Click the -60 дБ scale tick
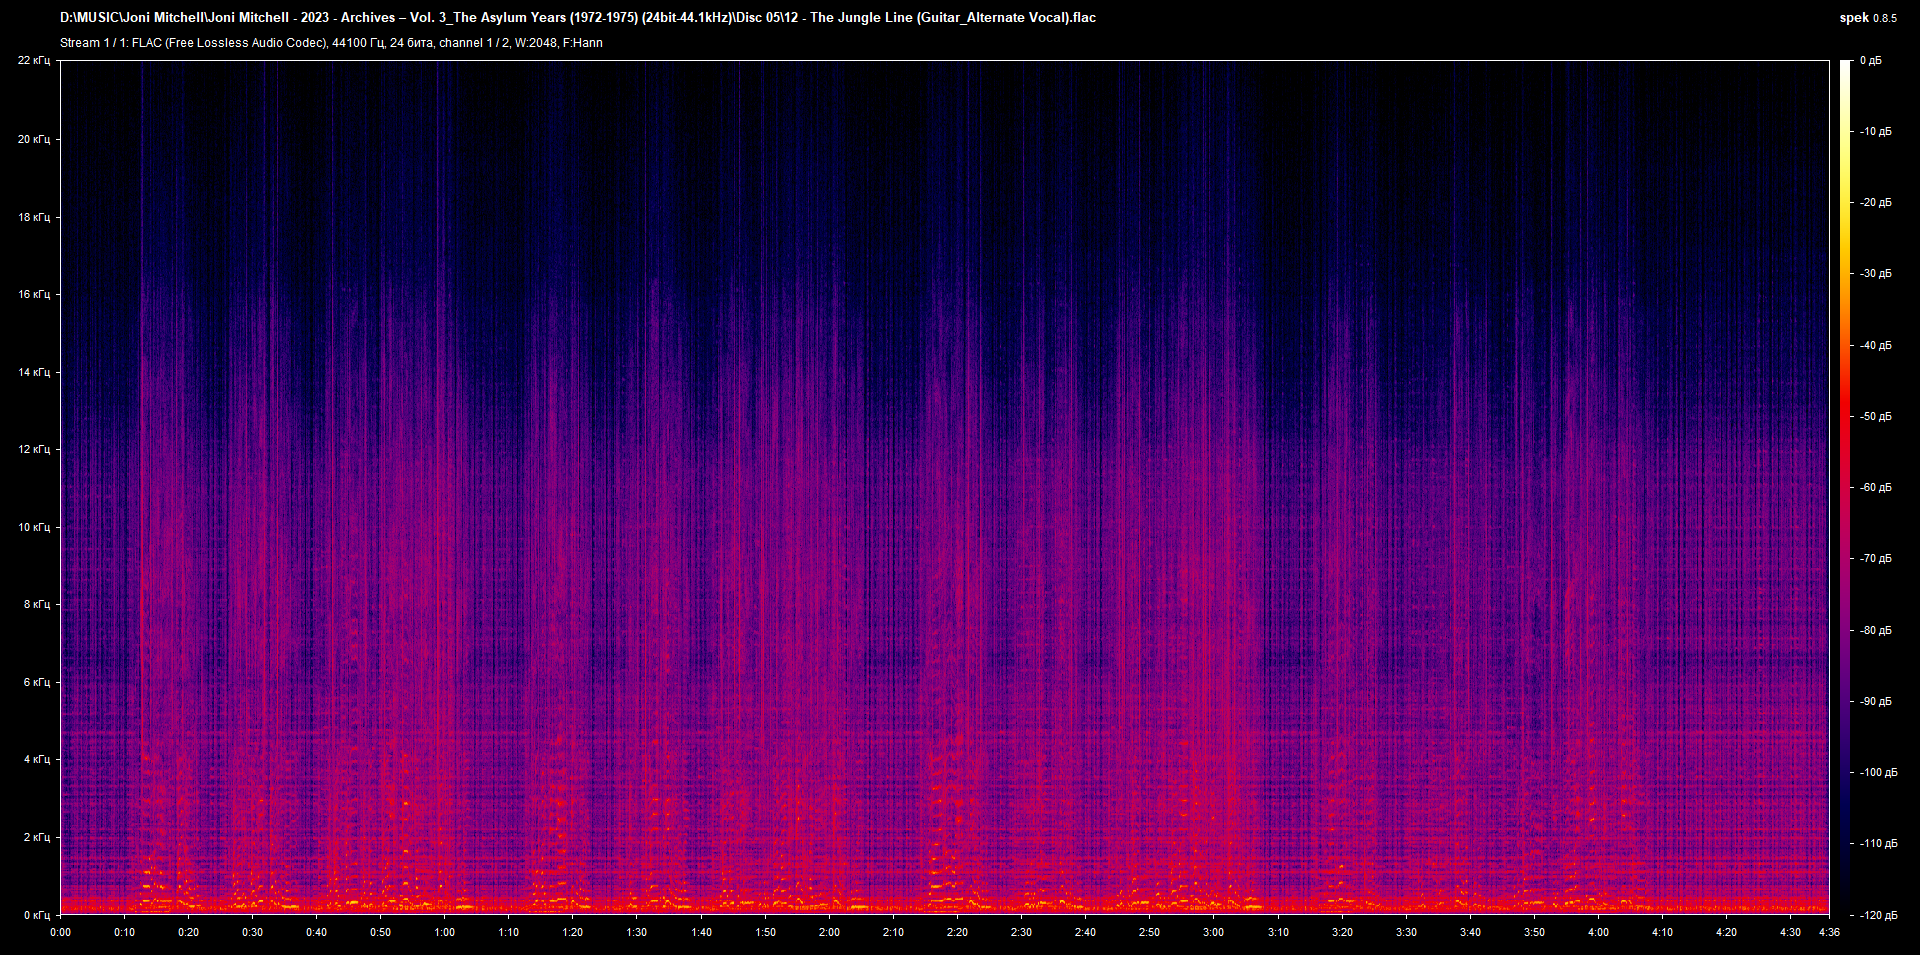 click(x=1873, y=487)
